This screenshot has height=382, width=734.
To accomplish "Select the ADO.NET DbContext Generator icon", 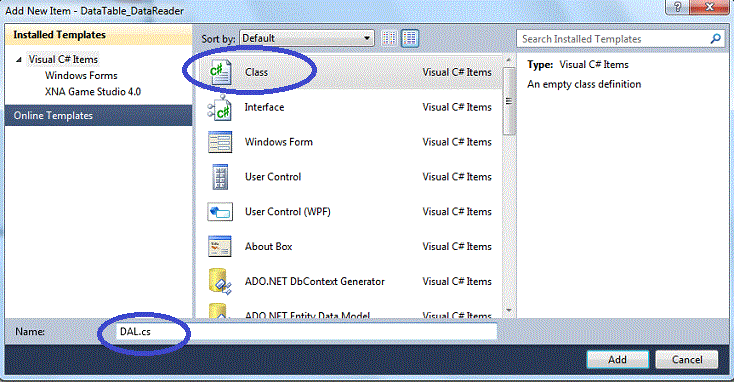I will pos(220,281).
